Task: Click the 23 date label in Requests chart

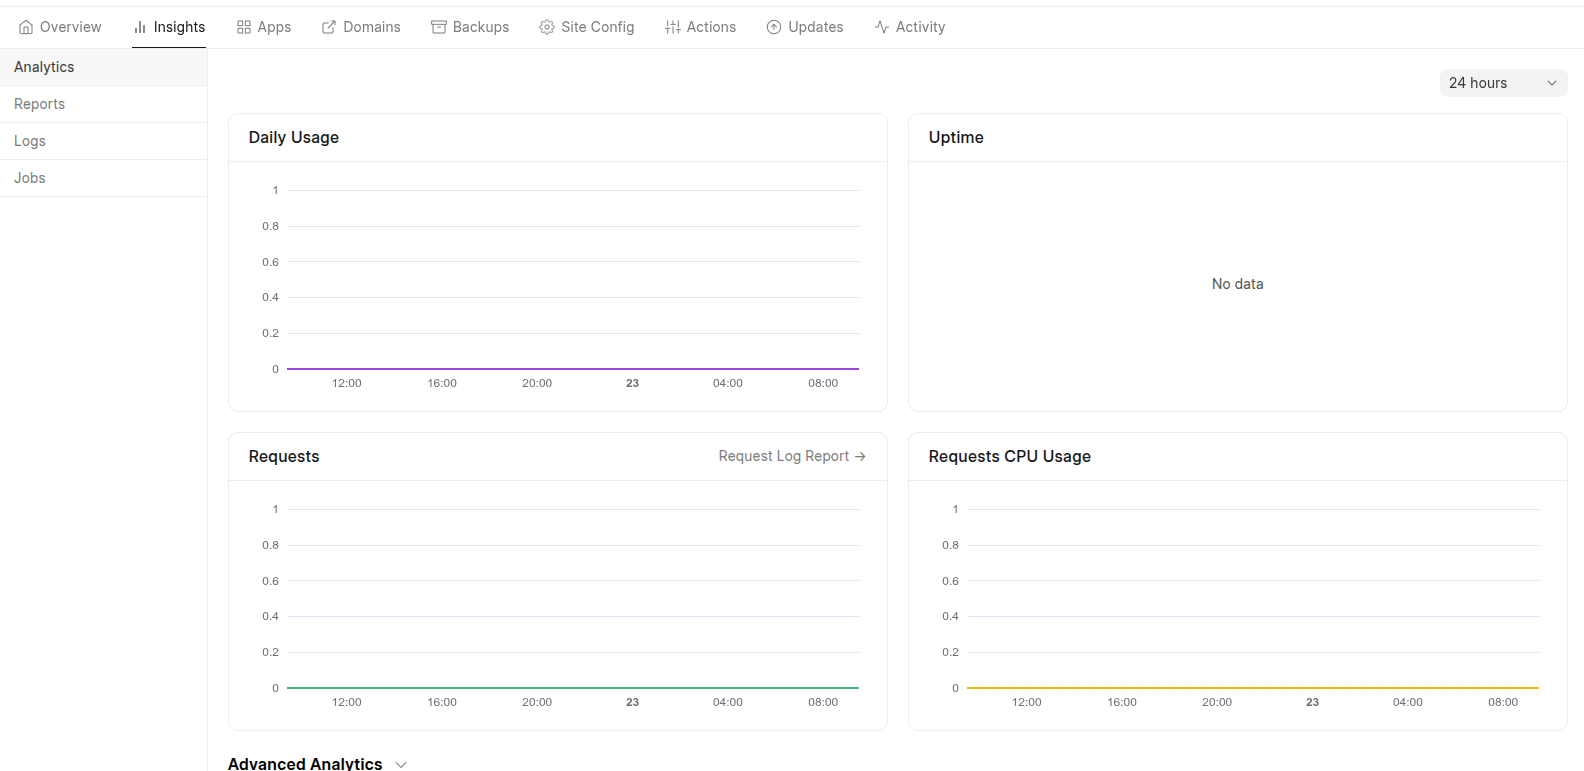Action: click(632, 702)
